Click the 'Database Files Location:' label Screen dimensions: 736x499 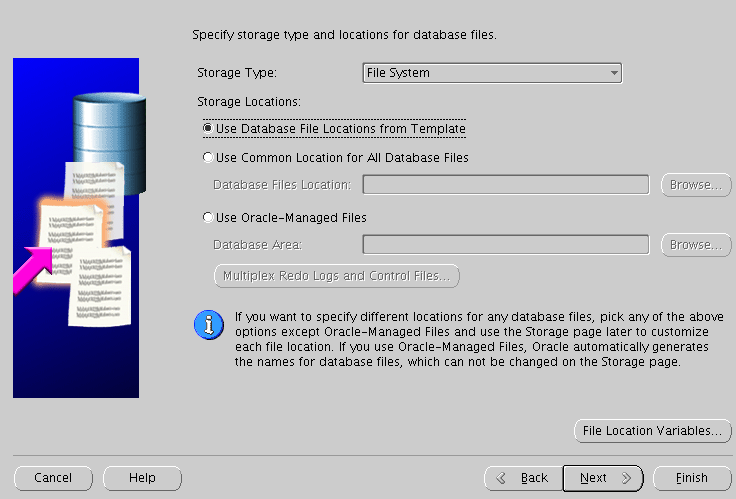tap(282, 184)
